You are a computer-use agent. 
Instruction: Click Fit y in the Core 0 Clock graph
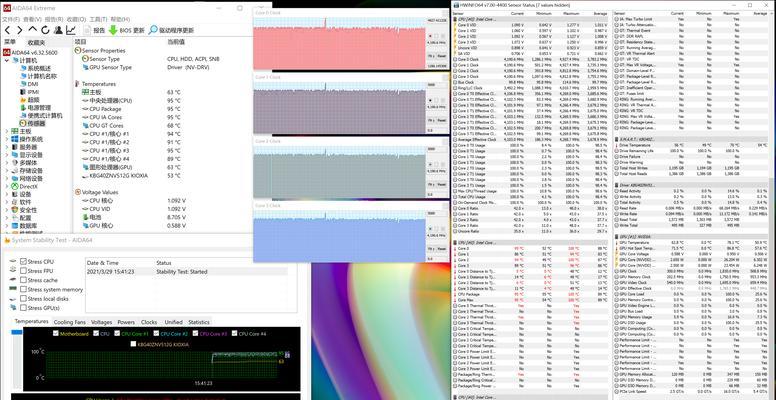(431, 56)
